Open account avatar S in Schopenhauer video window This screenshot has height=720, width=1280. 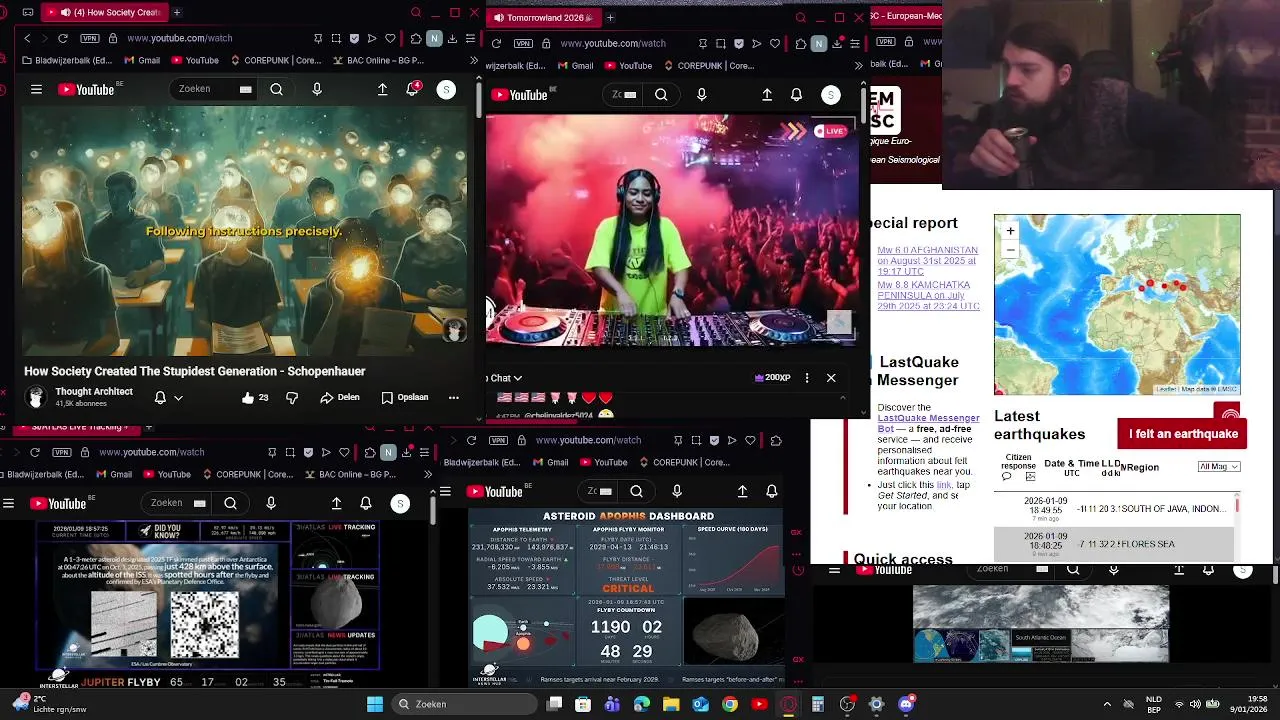tap(446, 89)
